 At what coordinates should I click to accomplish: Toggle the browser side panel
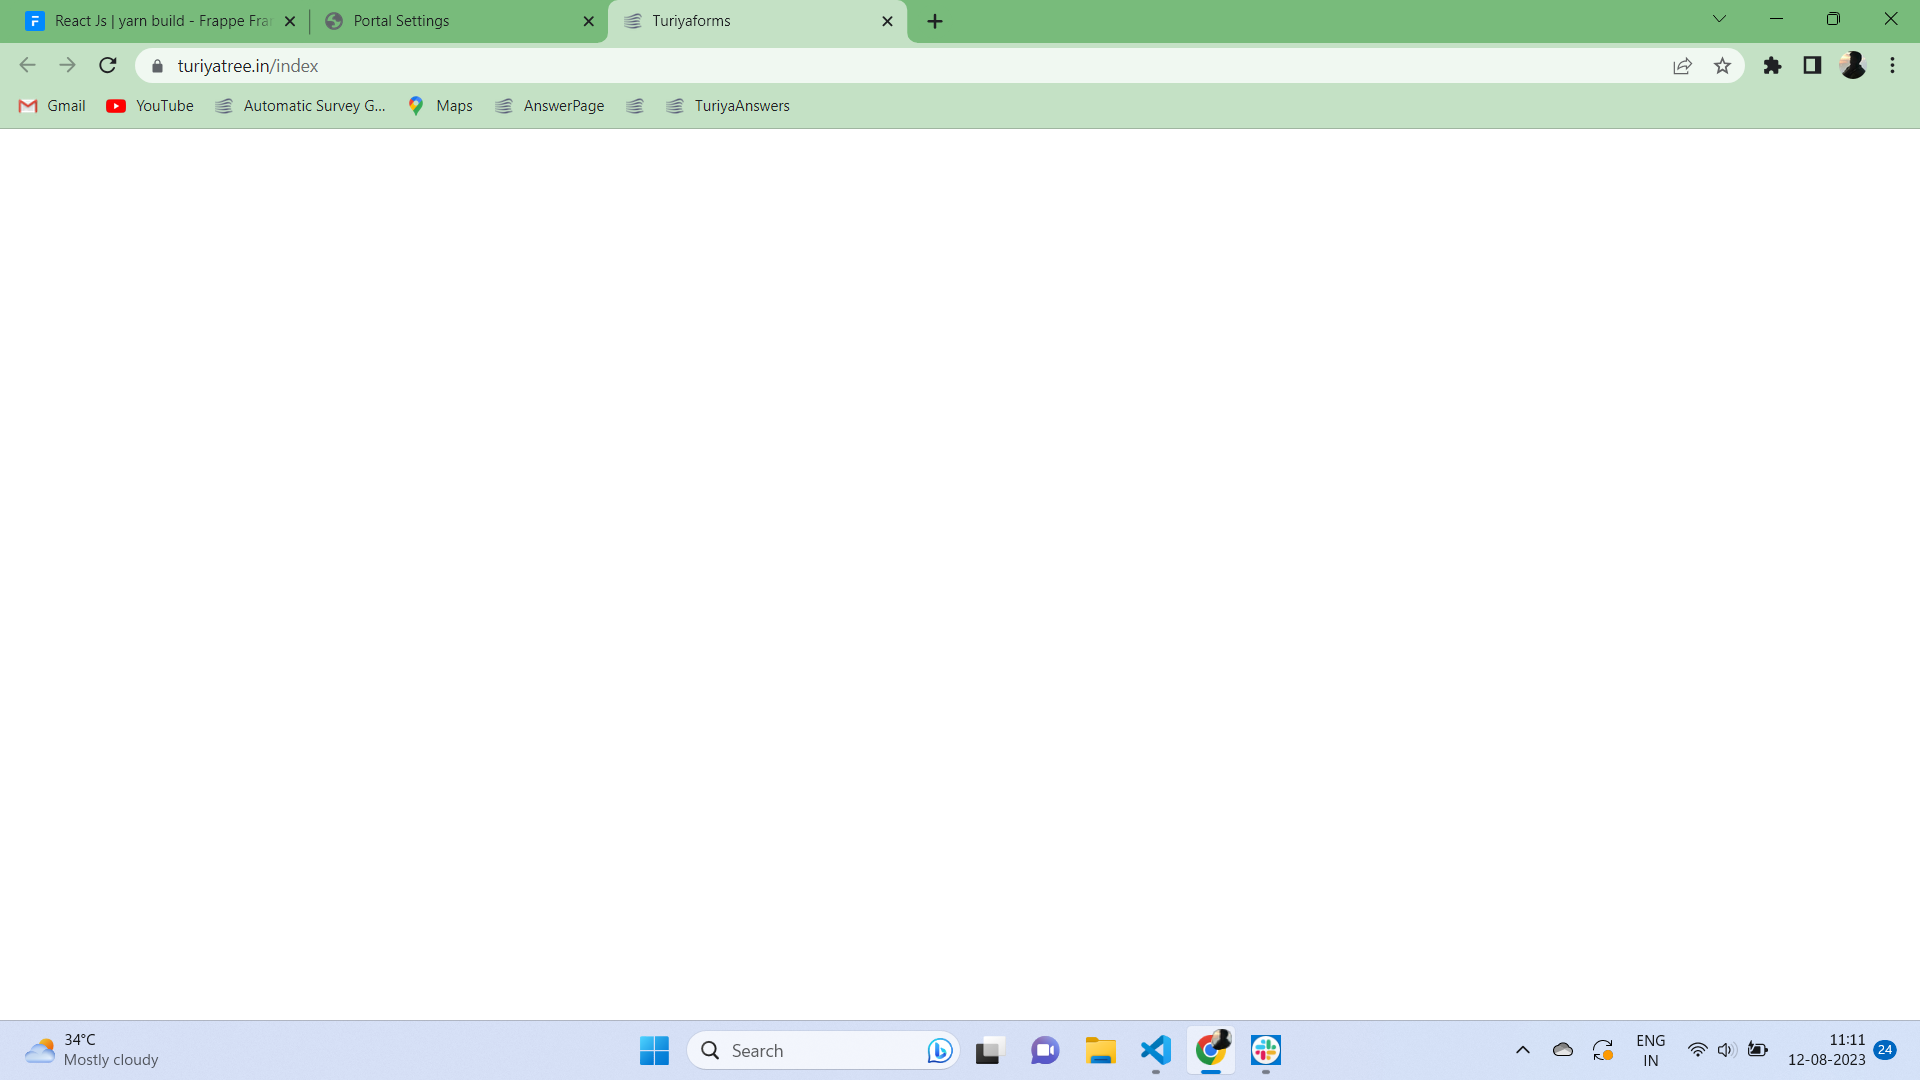coord(1812,65)
